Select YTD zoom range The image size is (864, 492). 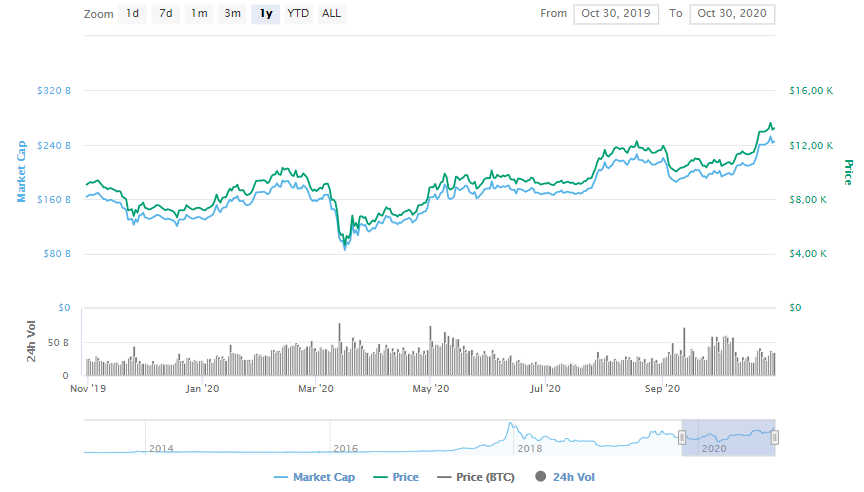pos(298,14)
